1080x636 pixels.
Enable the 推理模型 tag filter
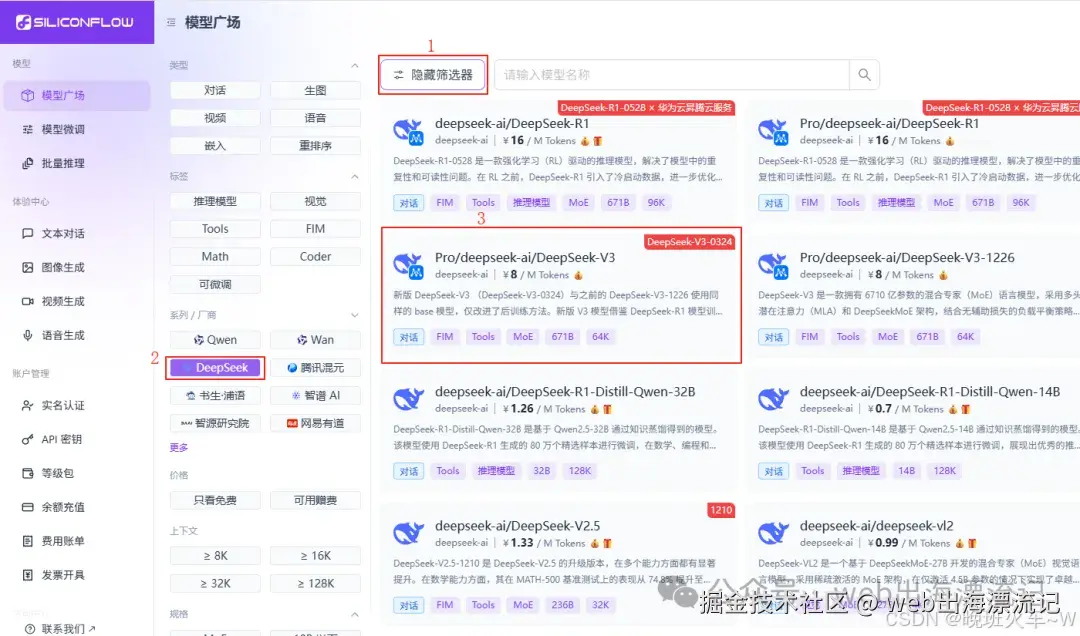pos(216,201)
